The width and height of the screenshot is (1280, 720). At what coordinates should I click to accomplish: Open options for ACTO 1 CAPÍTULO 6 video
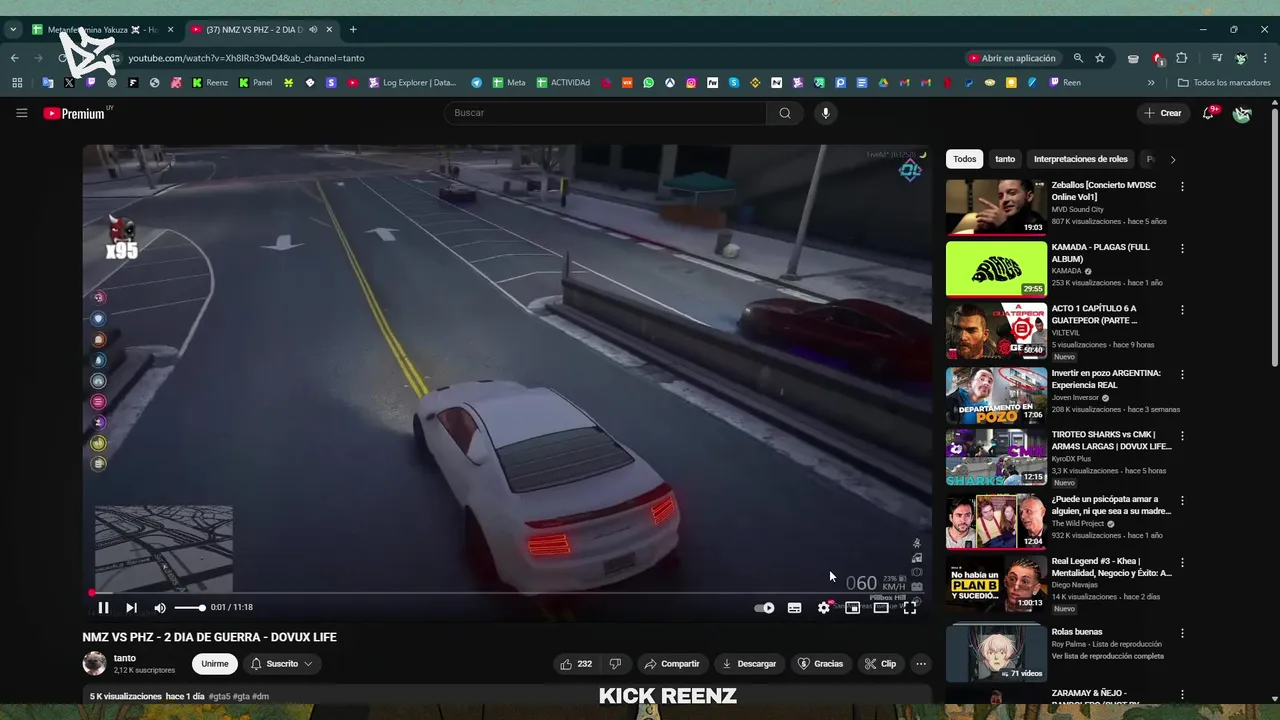pos(1182,311)
